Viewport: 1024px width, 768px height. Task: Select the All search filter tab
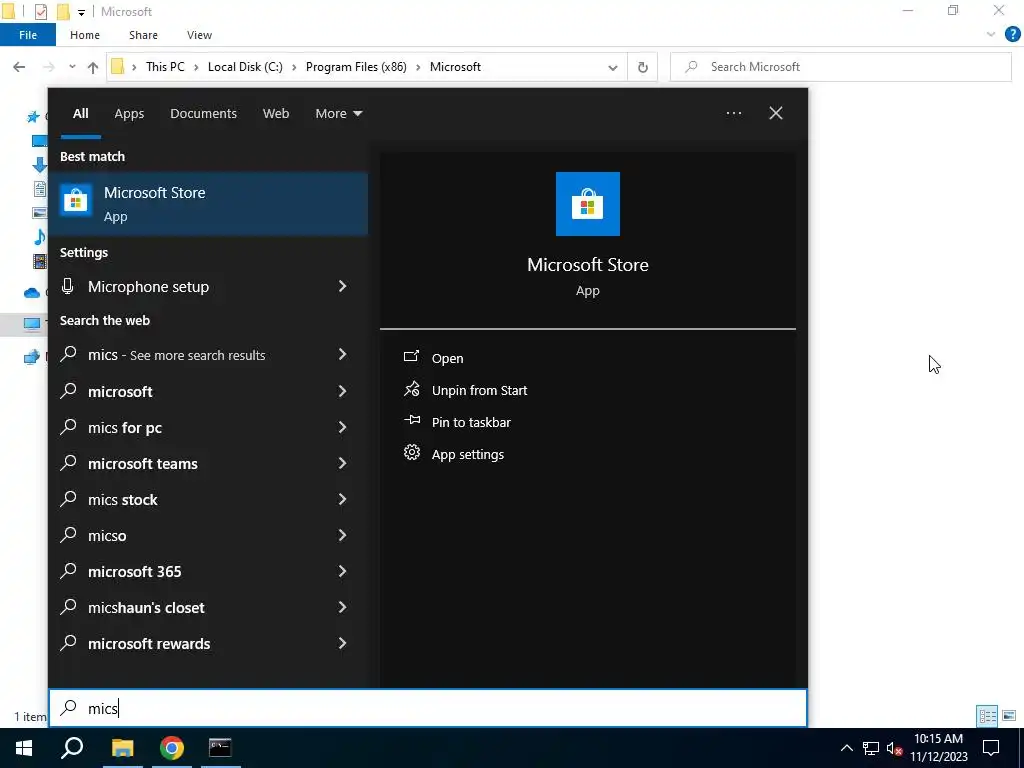point(80,114)
